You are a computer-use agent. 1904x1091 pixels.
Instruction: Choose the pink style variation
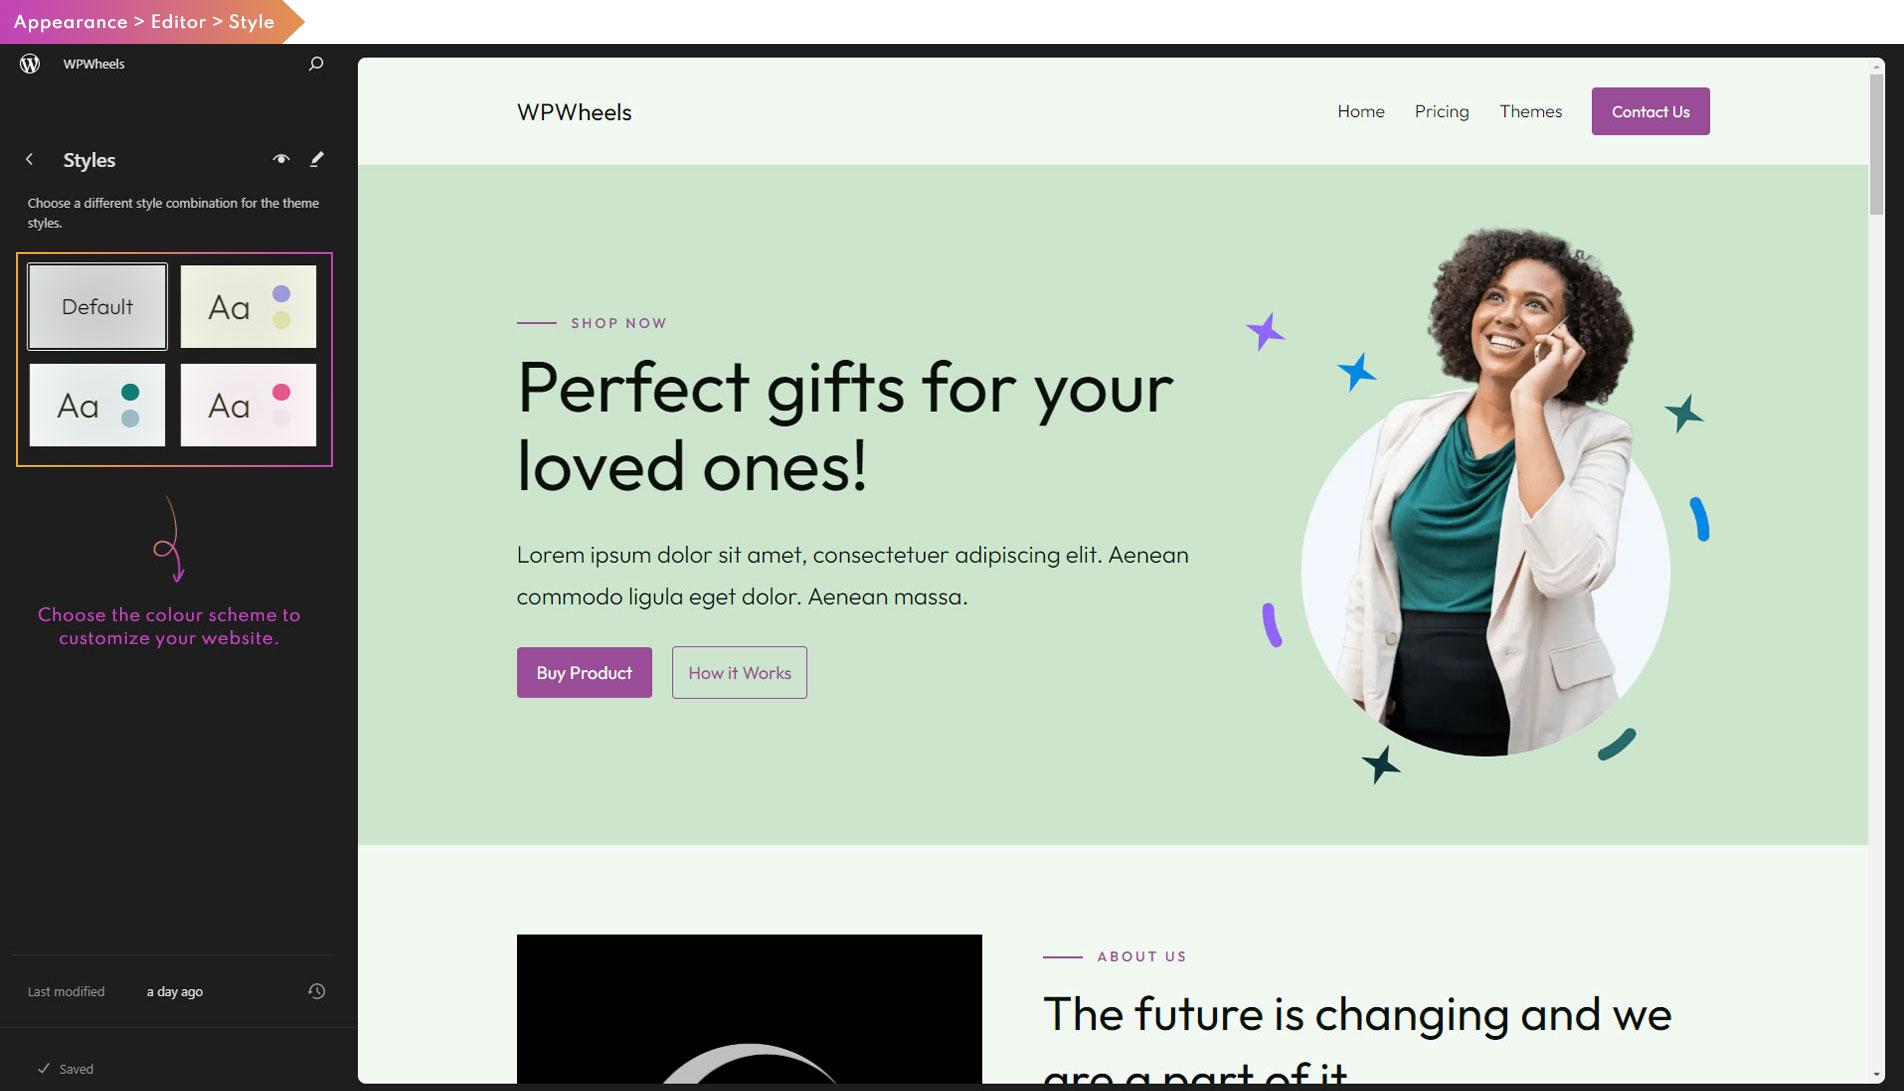[x=248, y=405]
